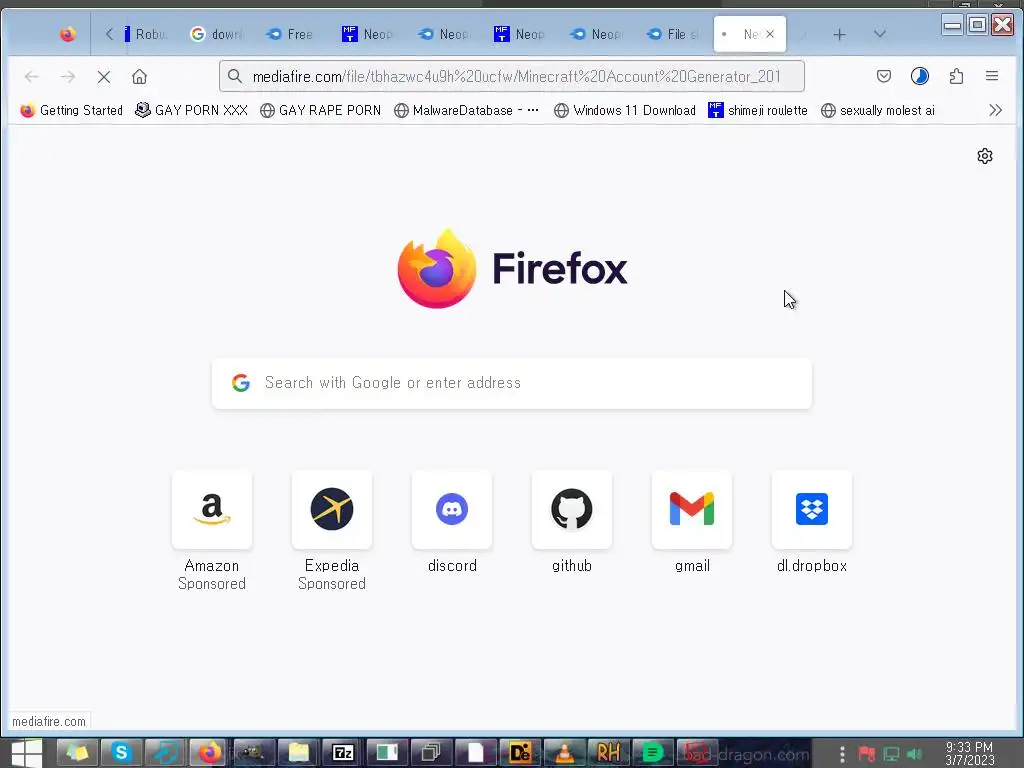1024x768 pixels.
Task: Click the red flag tray icon
Action: point(867,754)
